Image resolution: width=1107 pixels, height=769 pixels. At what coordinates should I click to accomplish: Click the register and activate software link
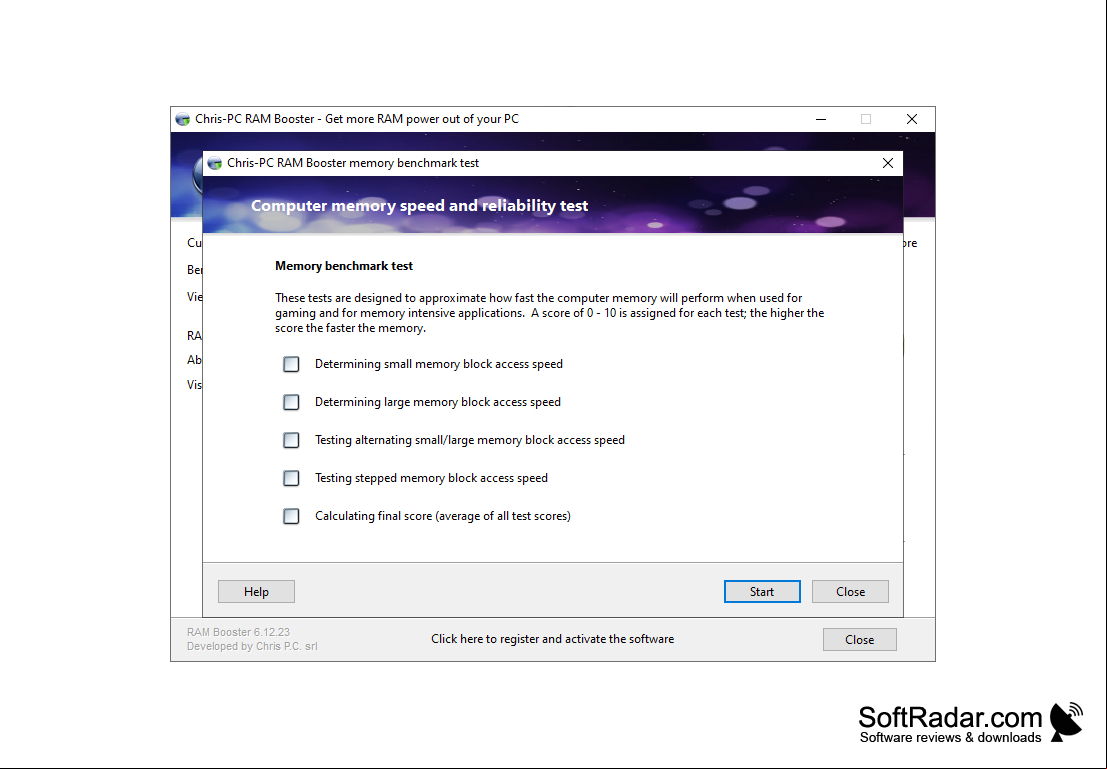point(552,639)
